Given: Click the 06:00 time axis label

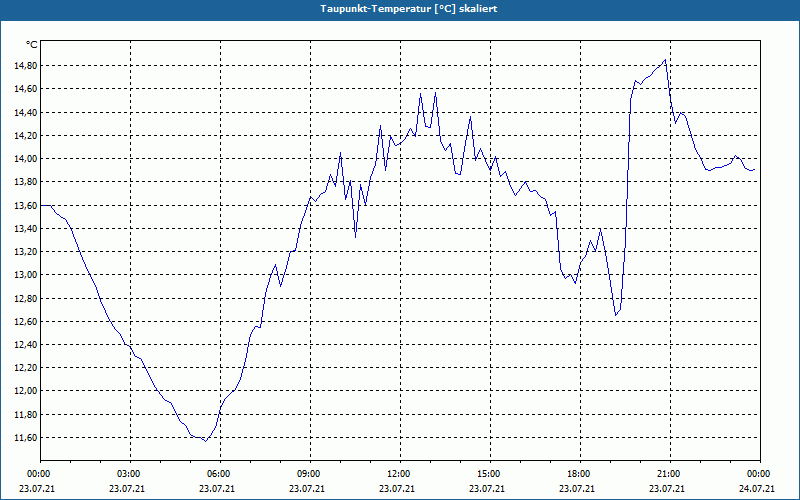Looking at the screenshot, I should coord(220,474).
